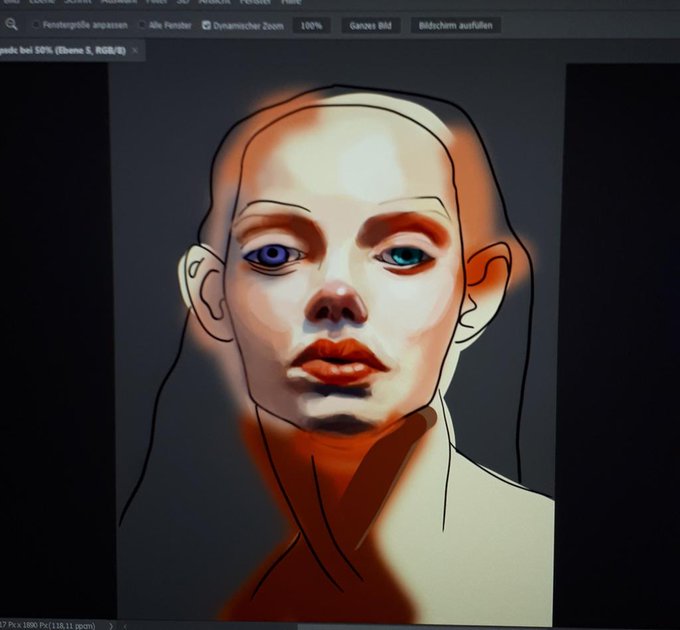Open the Ansicht menu
The height and width of the screenshot is (630, 680).
pyautogui.click(x=214, y=2)
